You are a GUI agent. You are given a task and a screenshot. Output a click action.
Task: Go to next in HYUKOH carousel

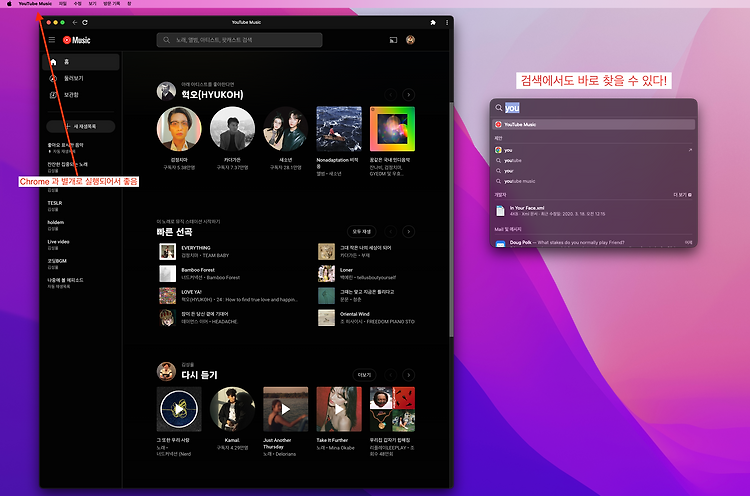408,95
